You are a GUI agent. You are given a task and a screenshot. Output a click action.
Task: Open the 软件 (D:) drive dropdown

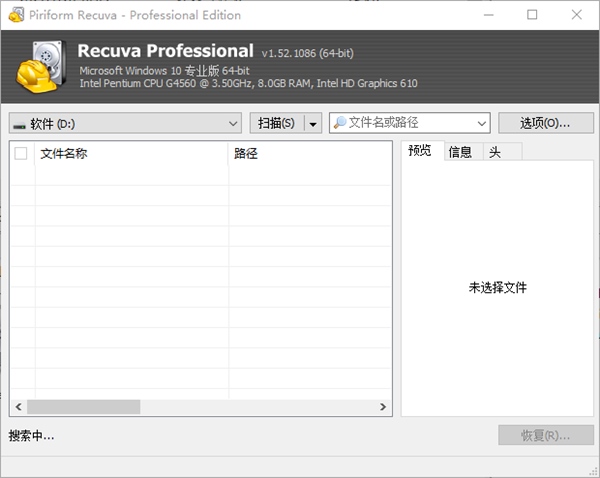coord(125,123)
